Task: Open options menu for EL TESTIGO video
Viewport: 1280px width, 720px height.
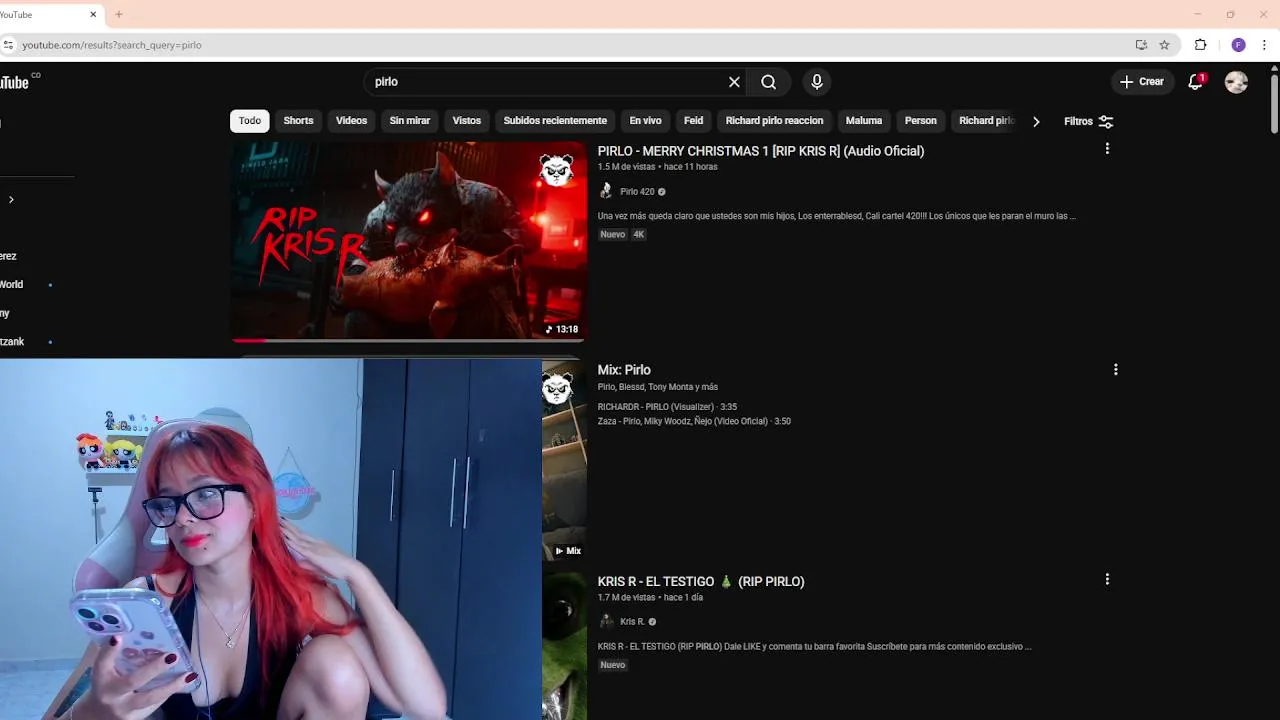Action: (x=1107, y=579)
